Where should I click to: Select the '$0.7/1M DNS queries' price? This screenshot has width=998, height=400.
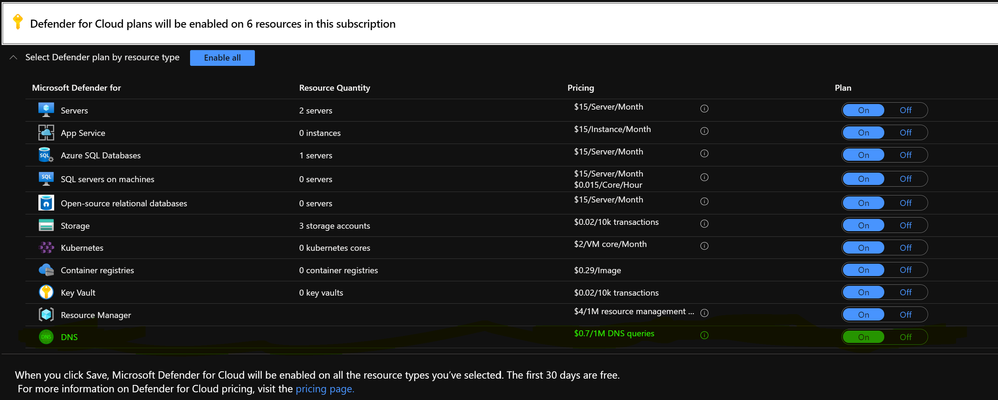click(614, 333)
